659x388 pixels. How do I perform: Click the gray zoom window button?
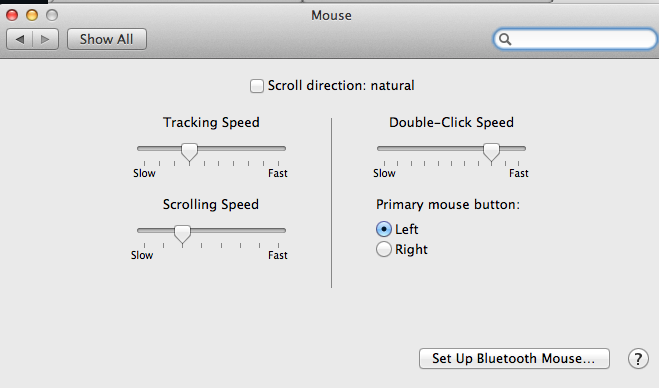click(x=52, y=16)
